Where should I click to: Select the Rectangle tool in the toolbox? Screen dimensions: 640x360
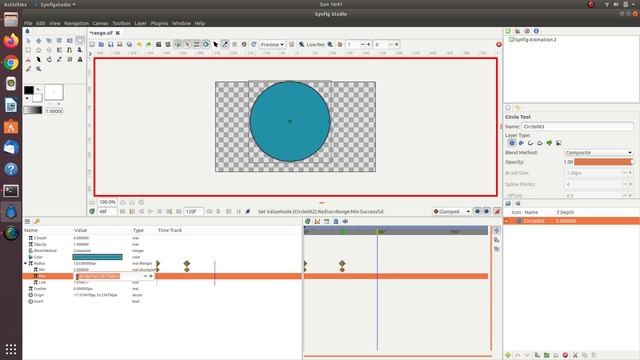pos(28,50)
